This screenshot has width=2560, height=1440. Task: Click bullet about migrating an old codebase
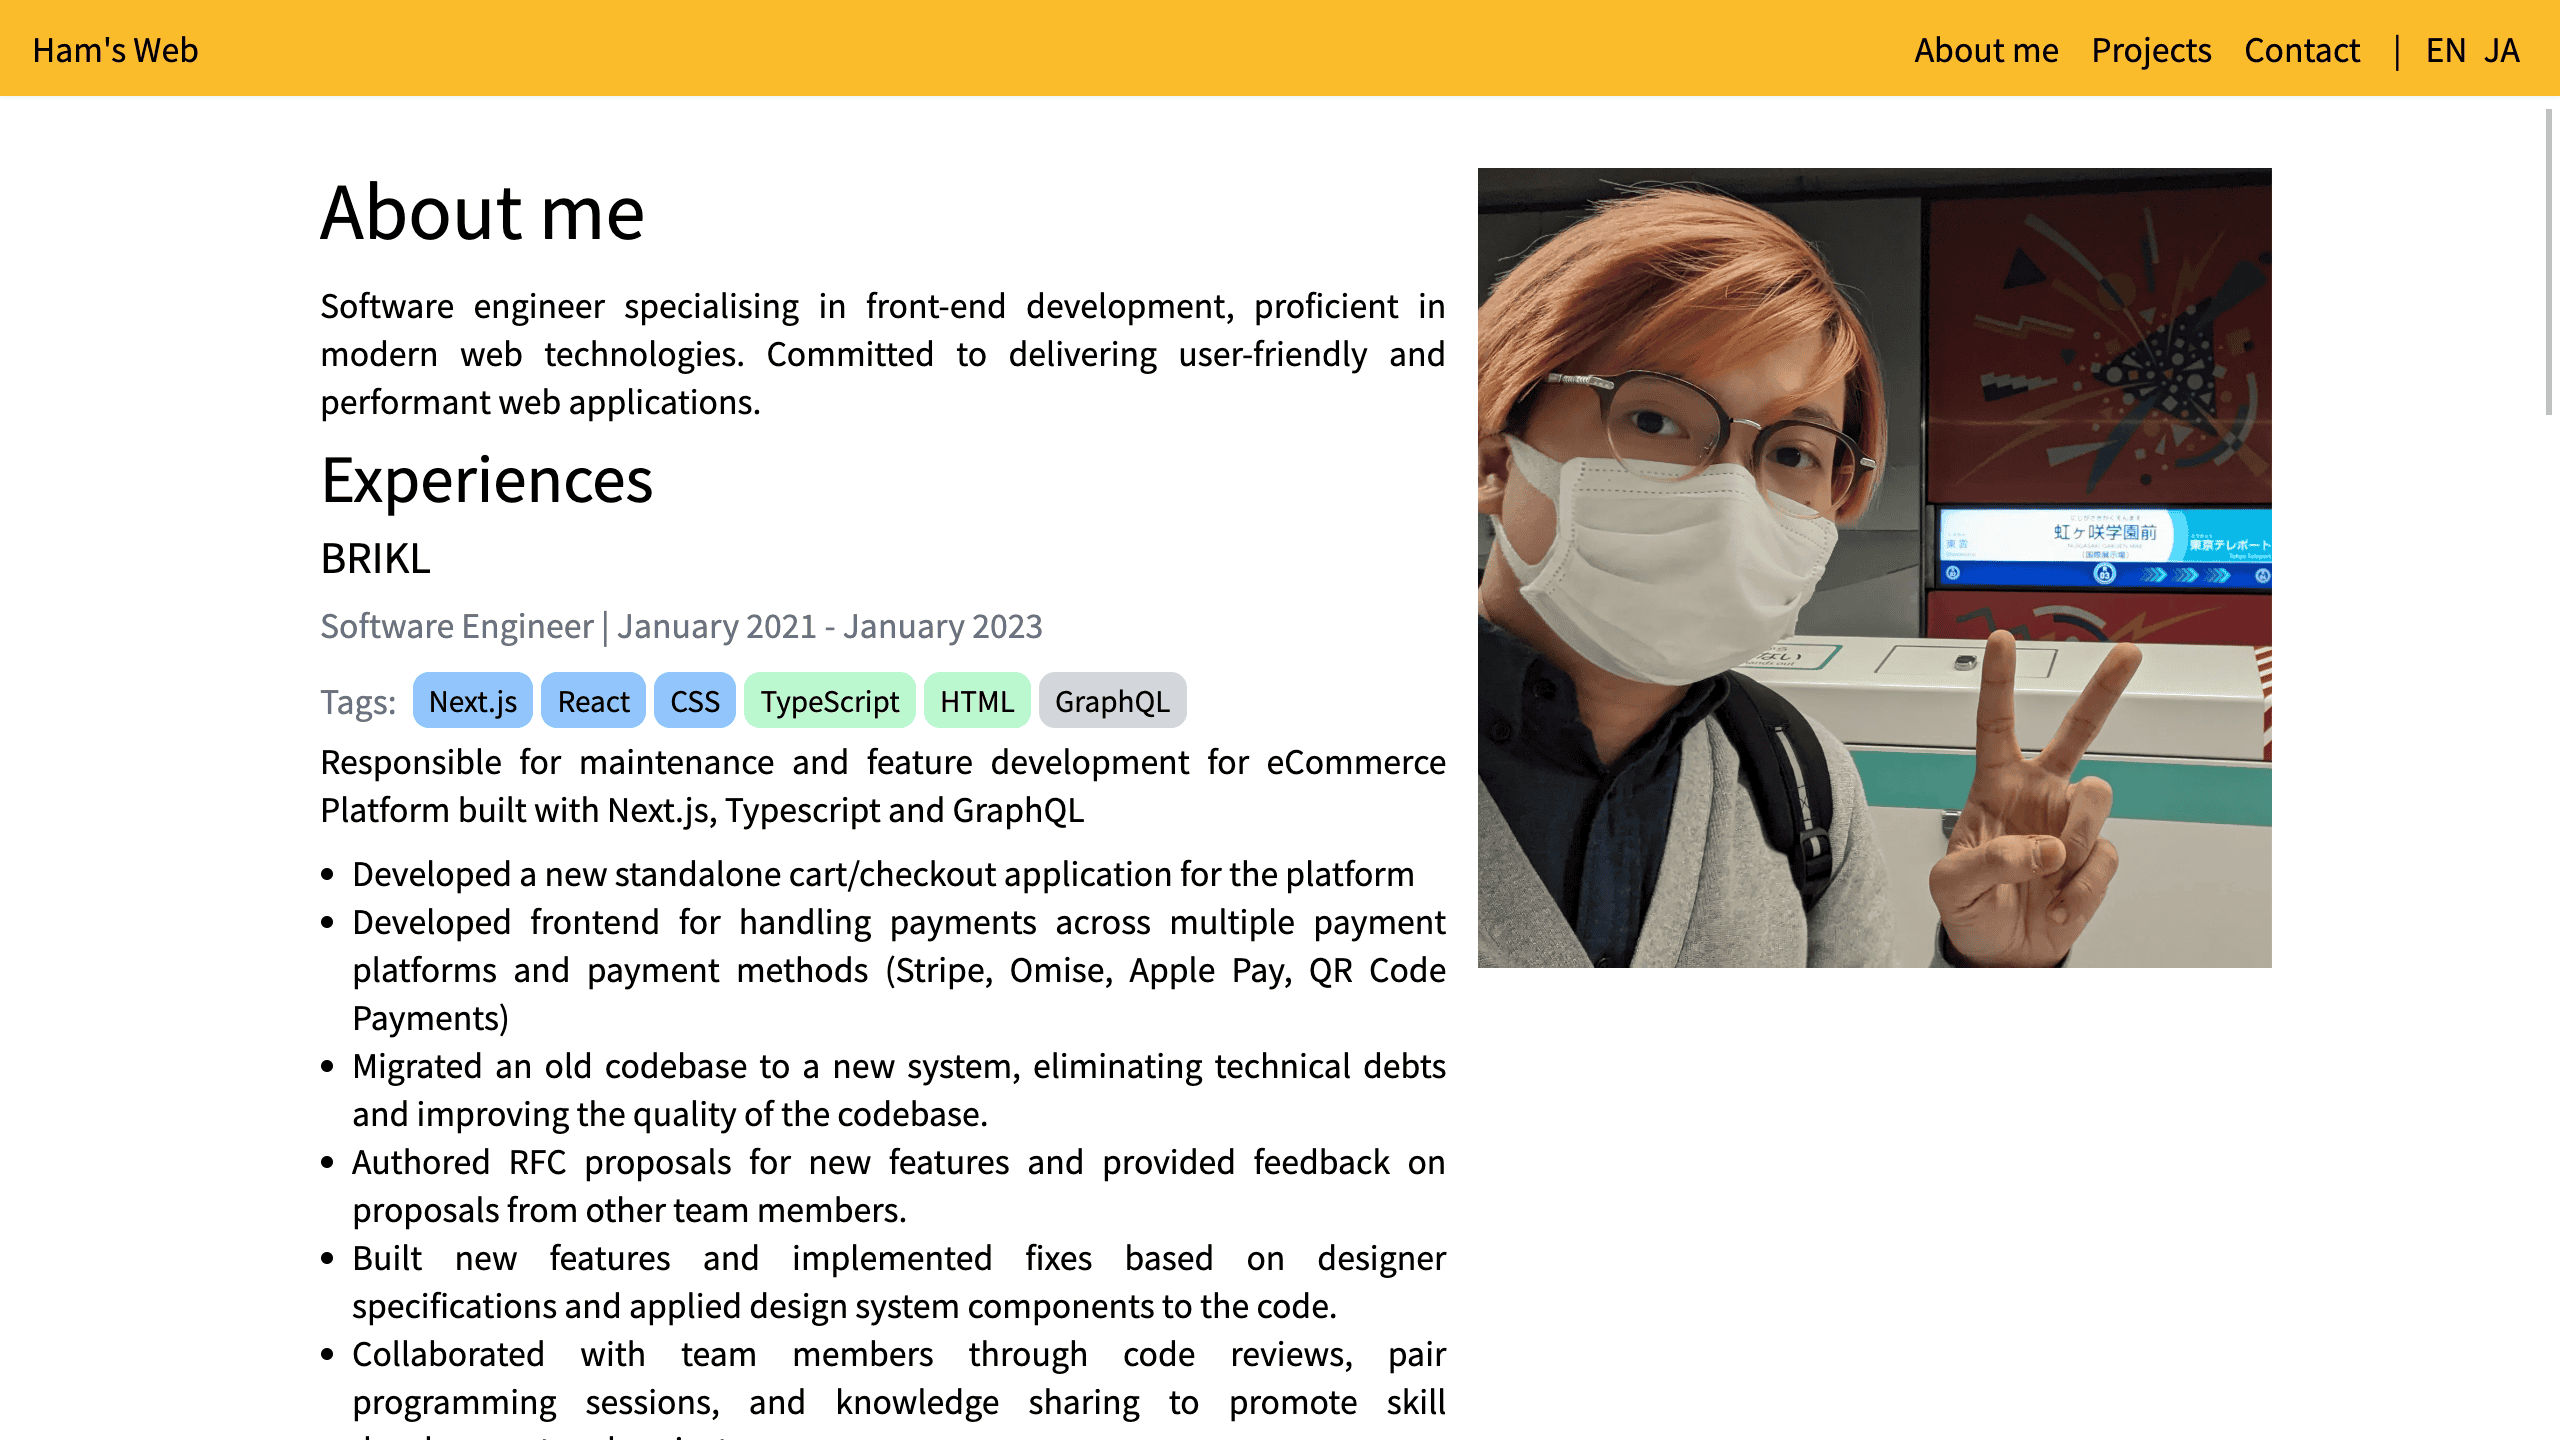[x=898, y=1090]
